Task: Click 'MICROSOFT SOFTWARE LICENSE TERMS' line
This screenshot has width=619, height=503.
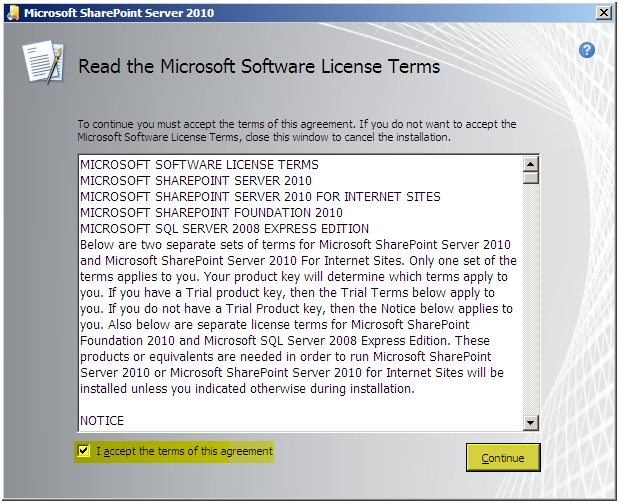Action: coord(199,164)
